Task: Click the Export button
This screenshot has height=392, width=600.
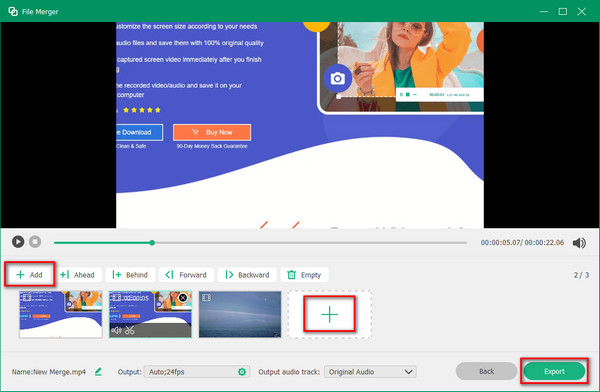Action: coord(554,371)
